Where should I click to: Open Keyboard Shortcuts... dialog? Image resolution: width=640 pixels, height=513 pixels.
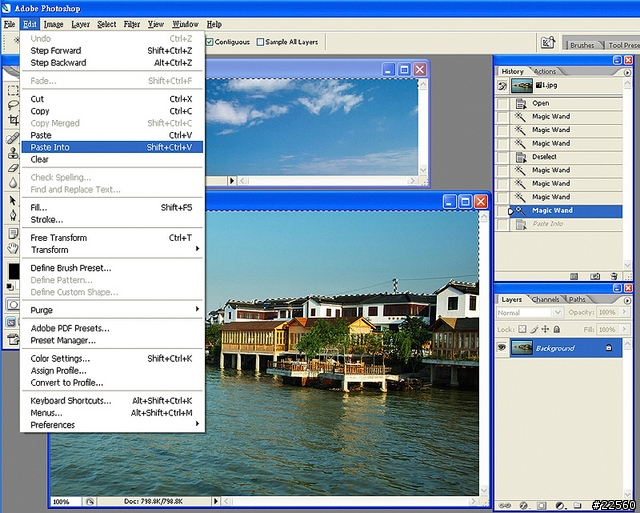112,401
